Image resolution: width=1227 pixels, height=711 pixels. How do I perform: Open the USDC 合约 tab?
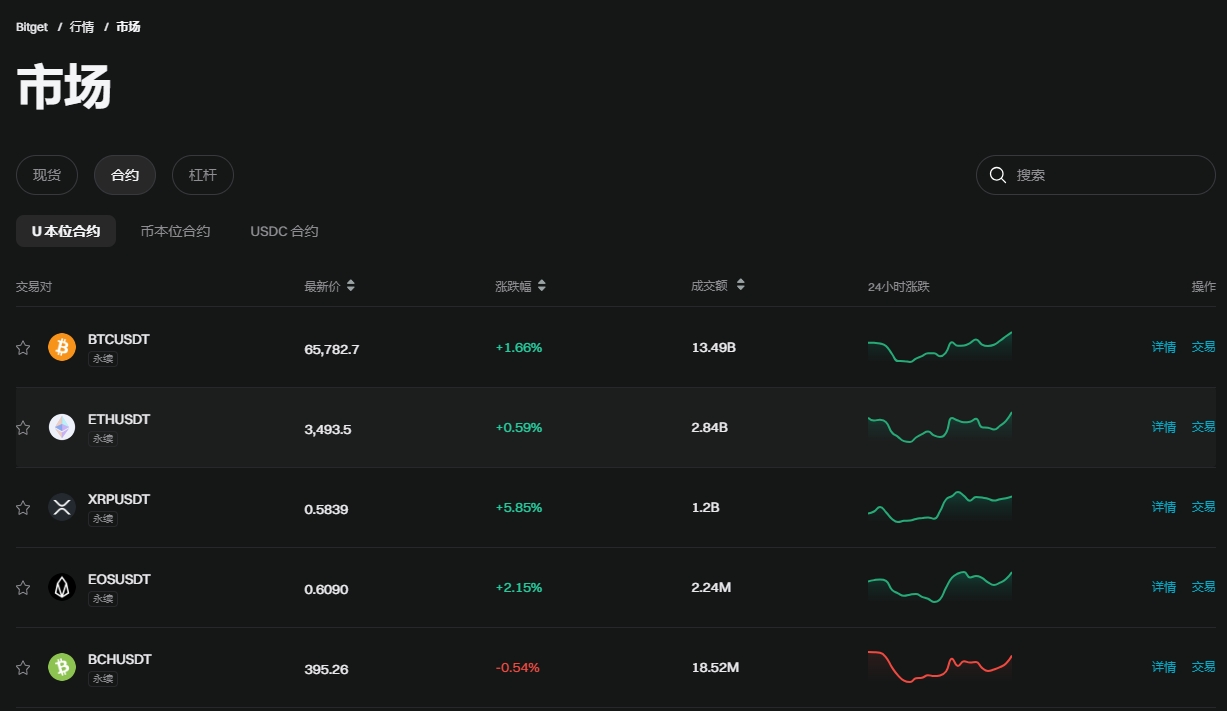[284, 231]
